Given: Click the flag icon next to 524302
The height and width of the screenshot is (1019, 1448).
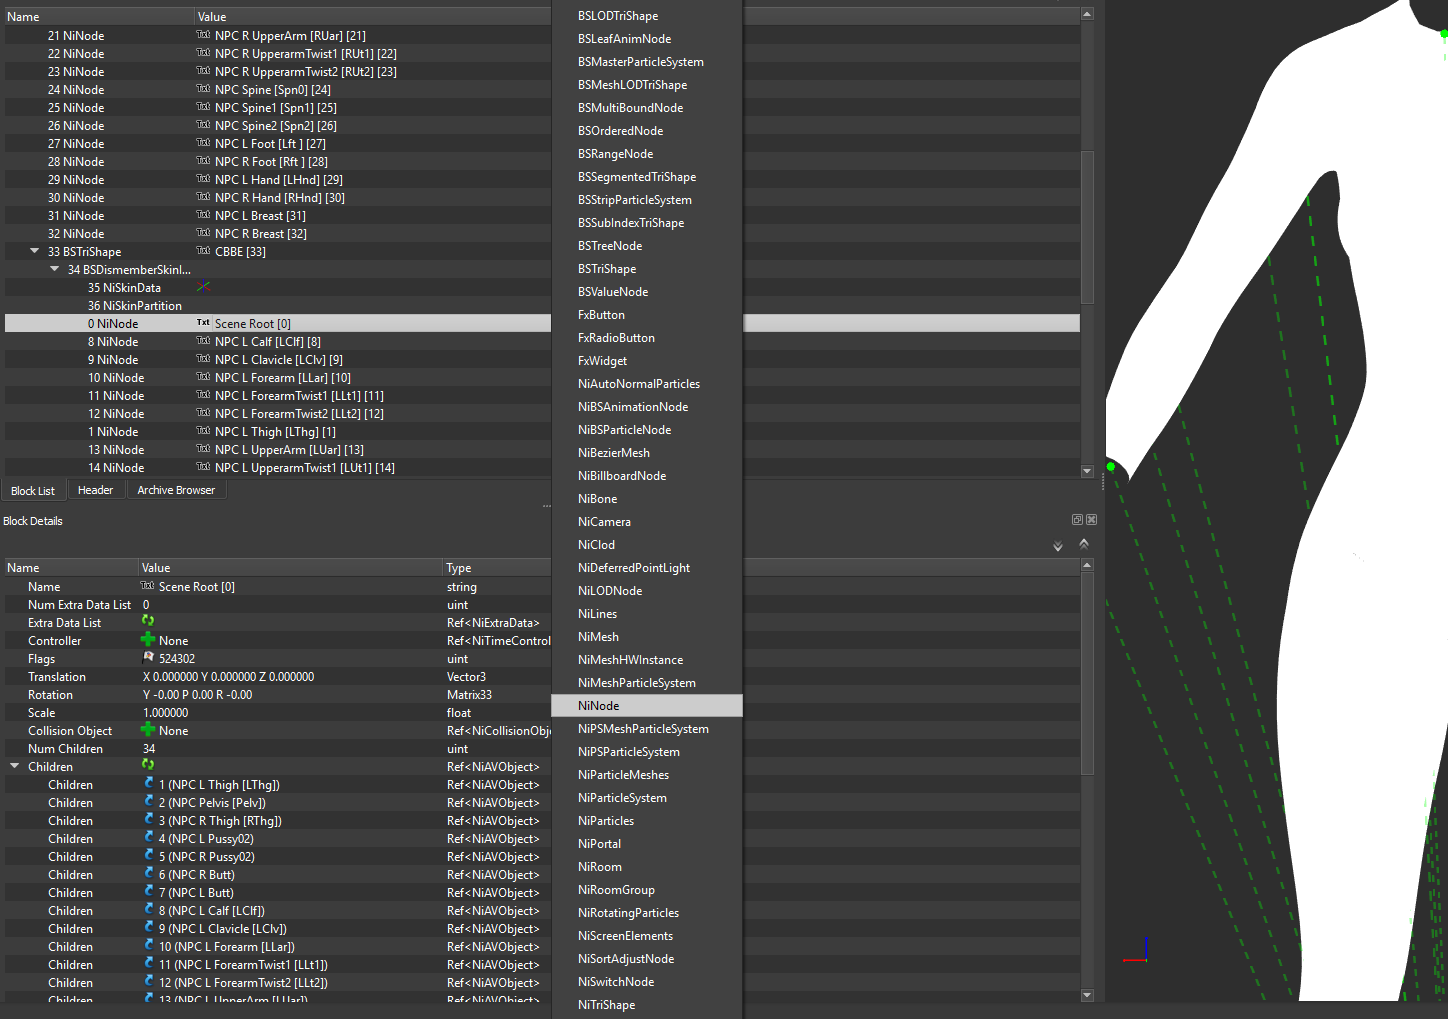Looking at the screenshot, I should pyautogui.click(x=149, y=658).
